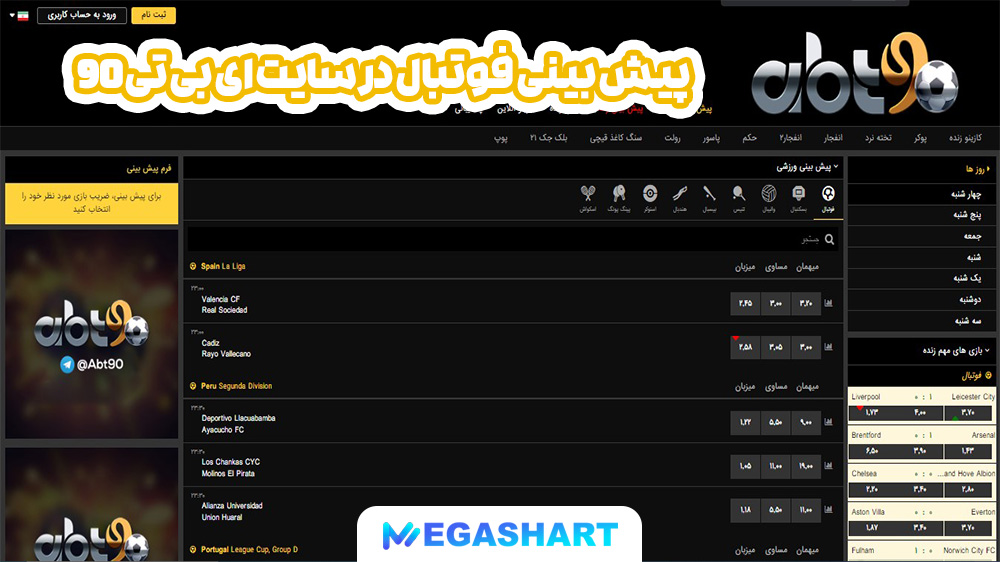Select the Ping Pong (پینگ پونگ) sport icon
Viewport: 1000px width, 562px height.
tap(619, 199)
